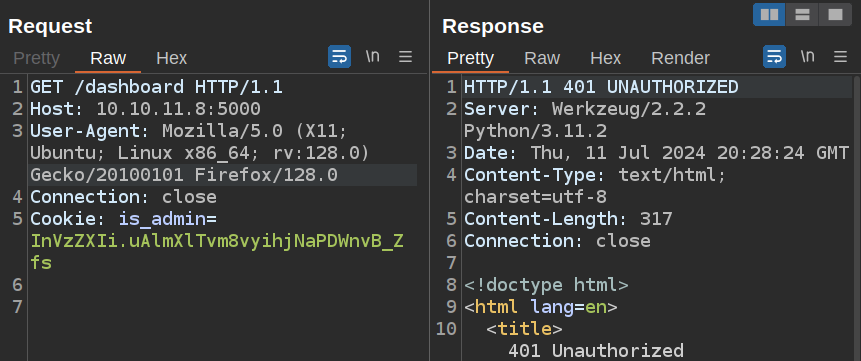Click the is_admin cookie name
Viewport: 861px width, 361px height.
(x=162, y=219)
